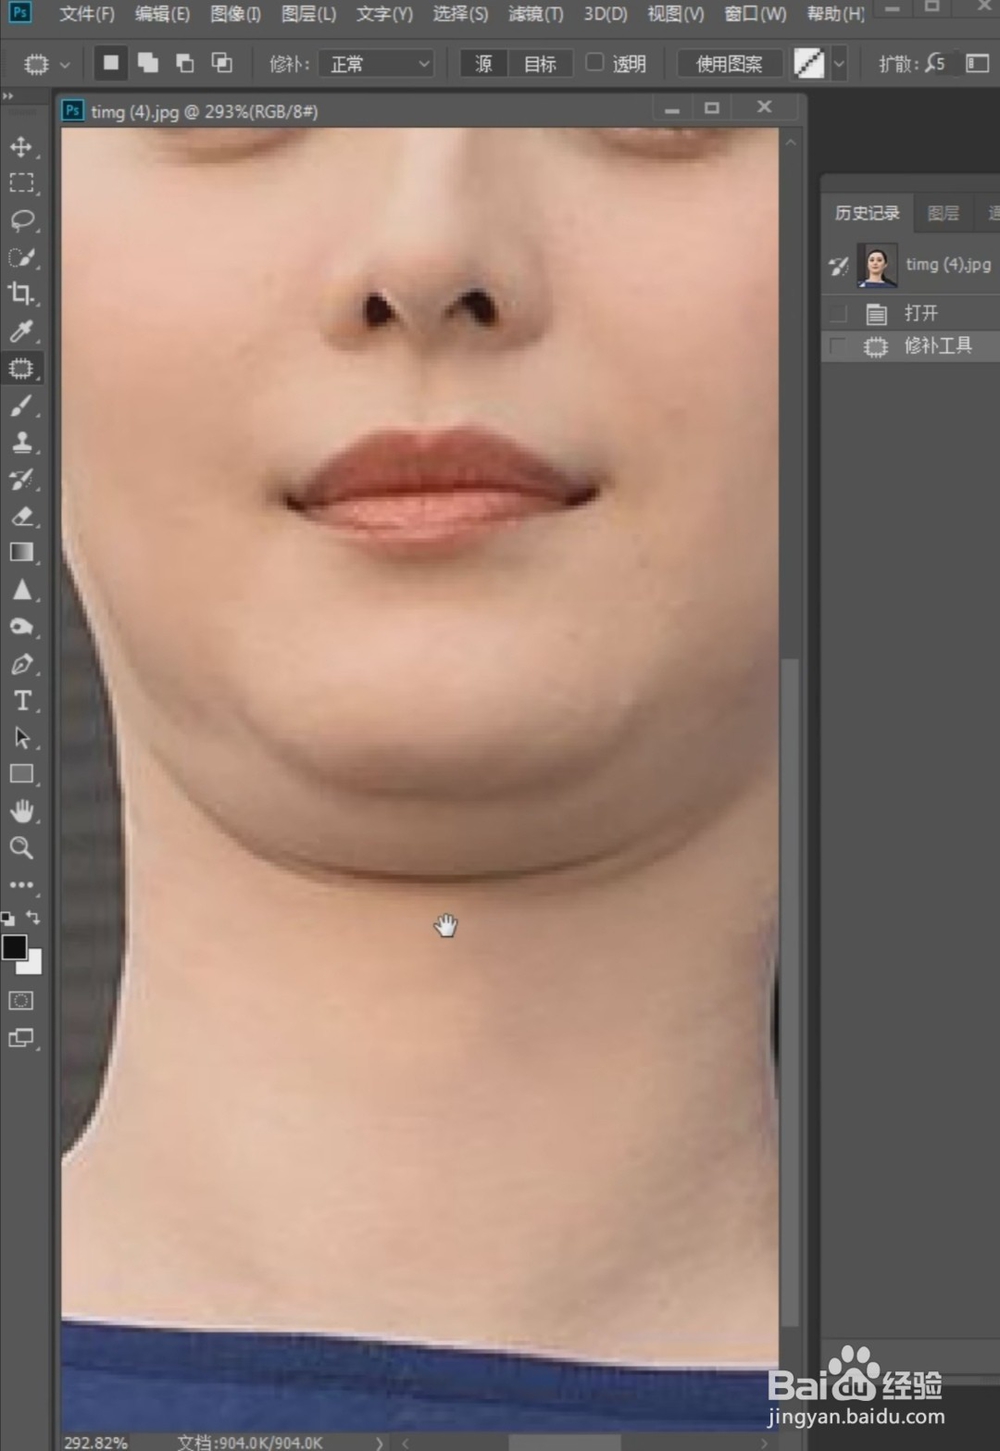Open the 修补 mode dropdown set to 正常
The height and width of the screenshot is (1451, 1000).
(377, 64)
